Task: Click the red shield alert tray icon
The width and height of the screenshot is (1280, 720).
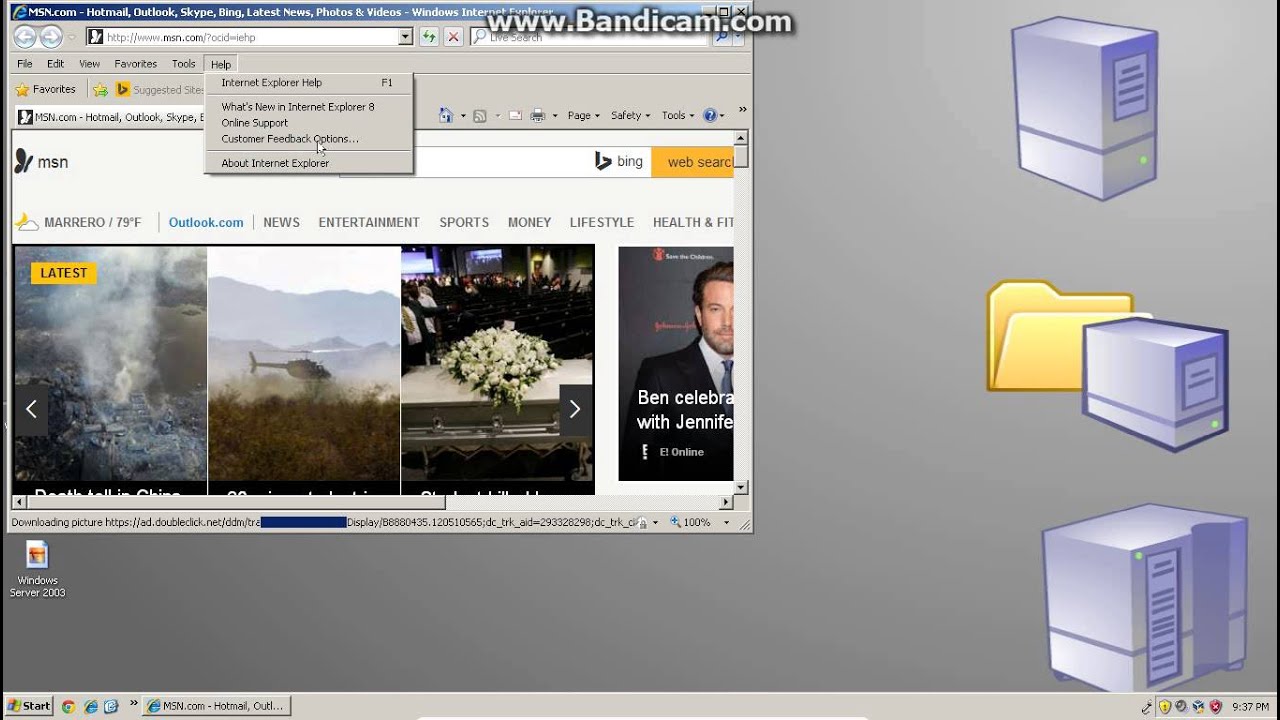Action: (1215, 706)
